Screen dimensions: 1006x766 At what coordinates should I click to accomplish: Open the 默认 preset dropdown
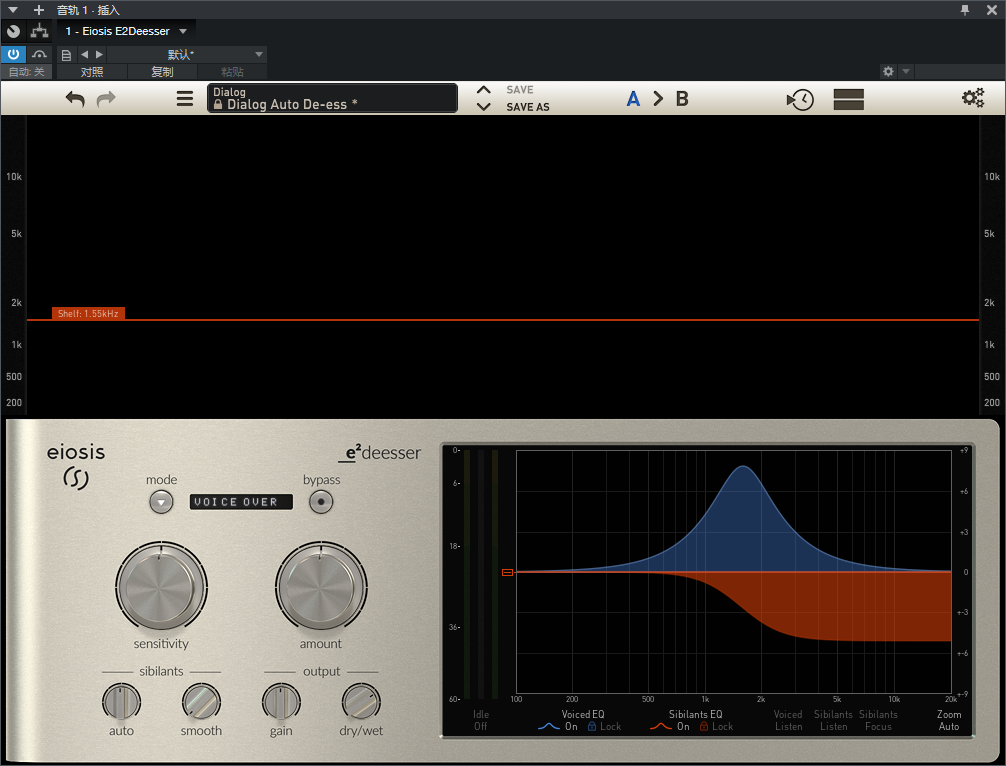[x=186, y=55]
